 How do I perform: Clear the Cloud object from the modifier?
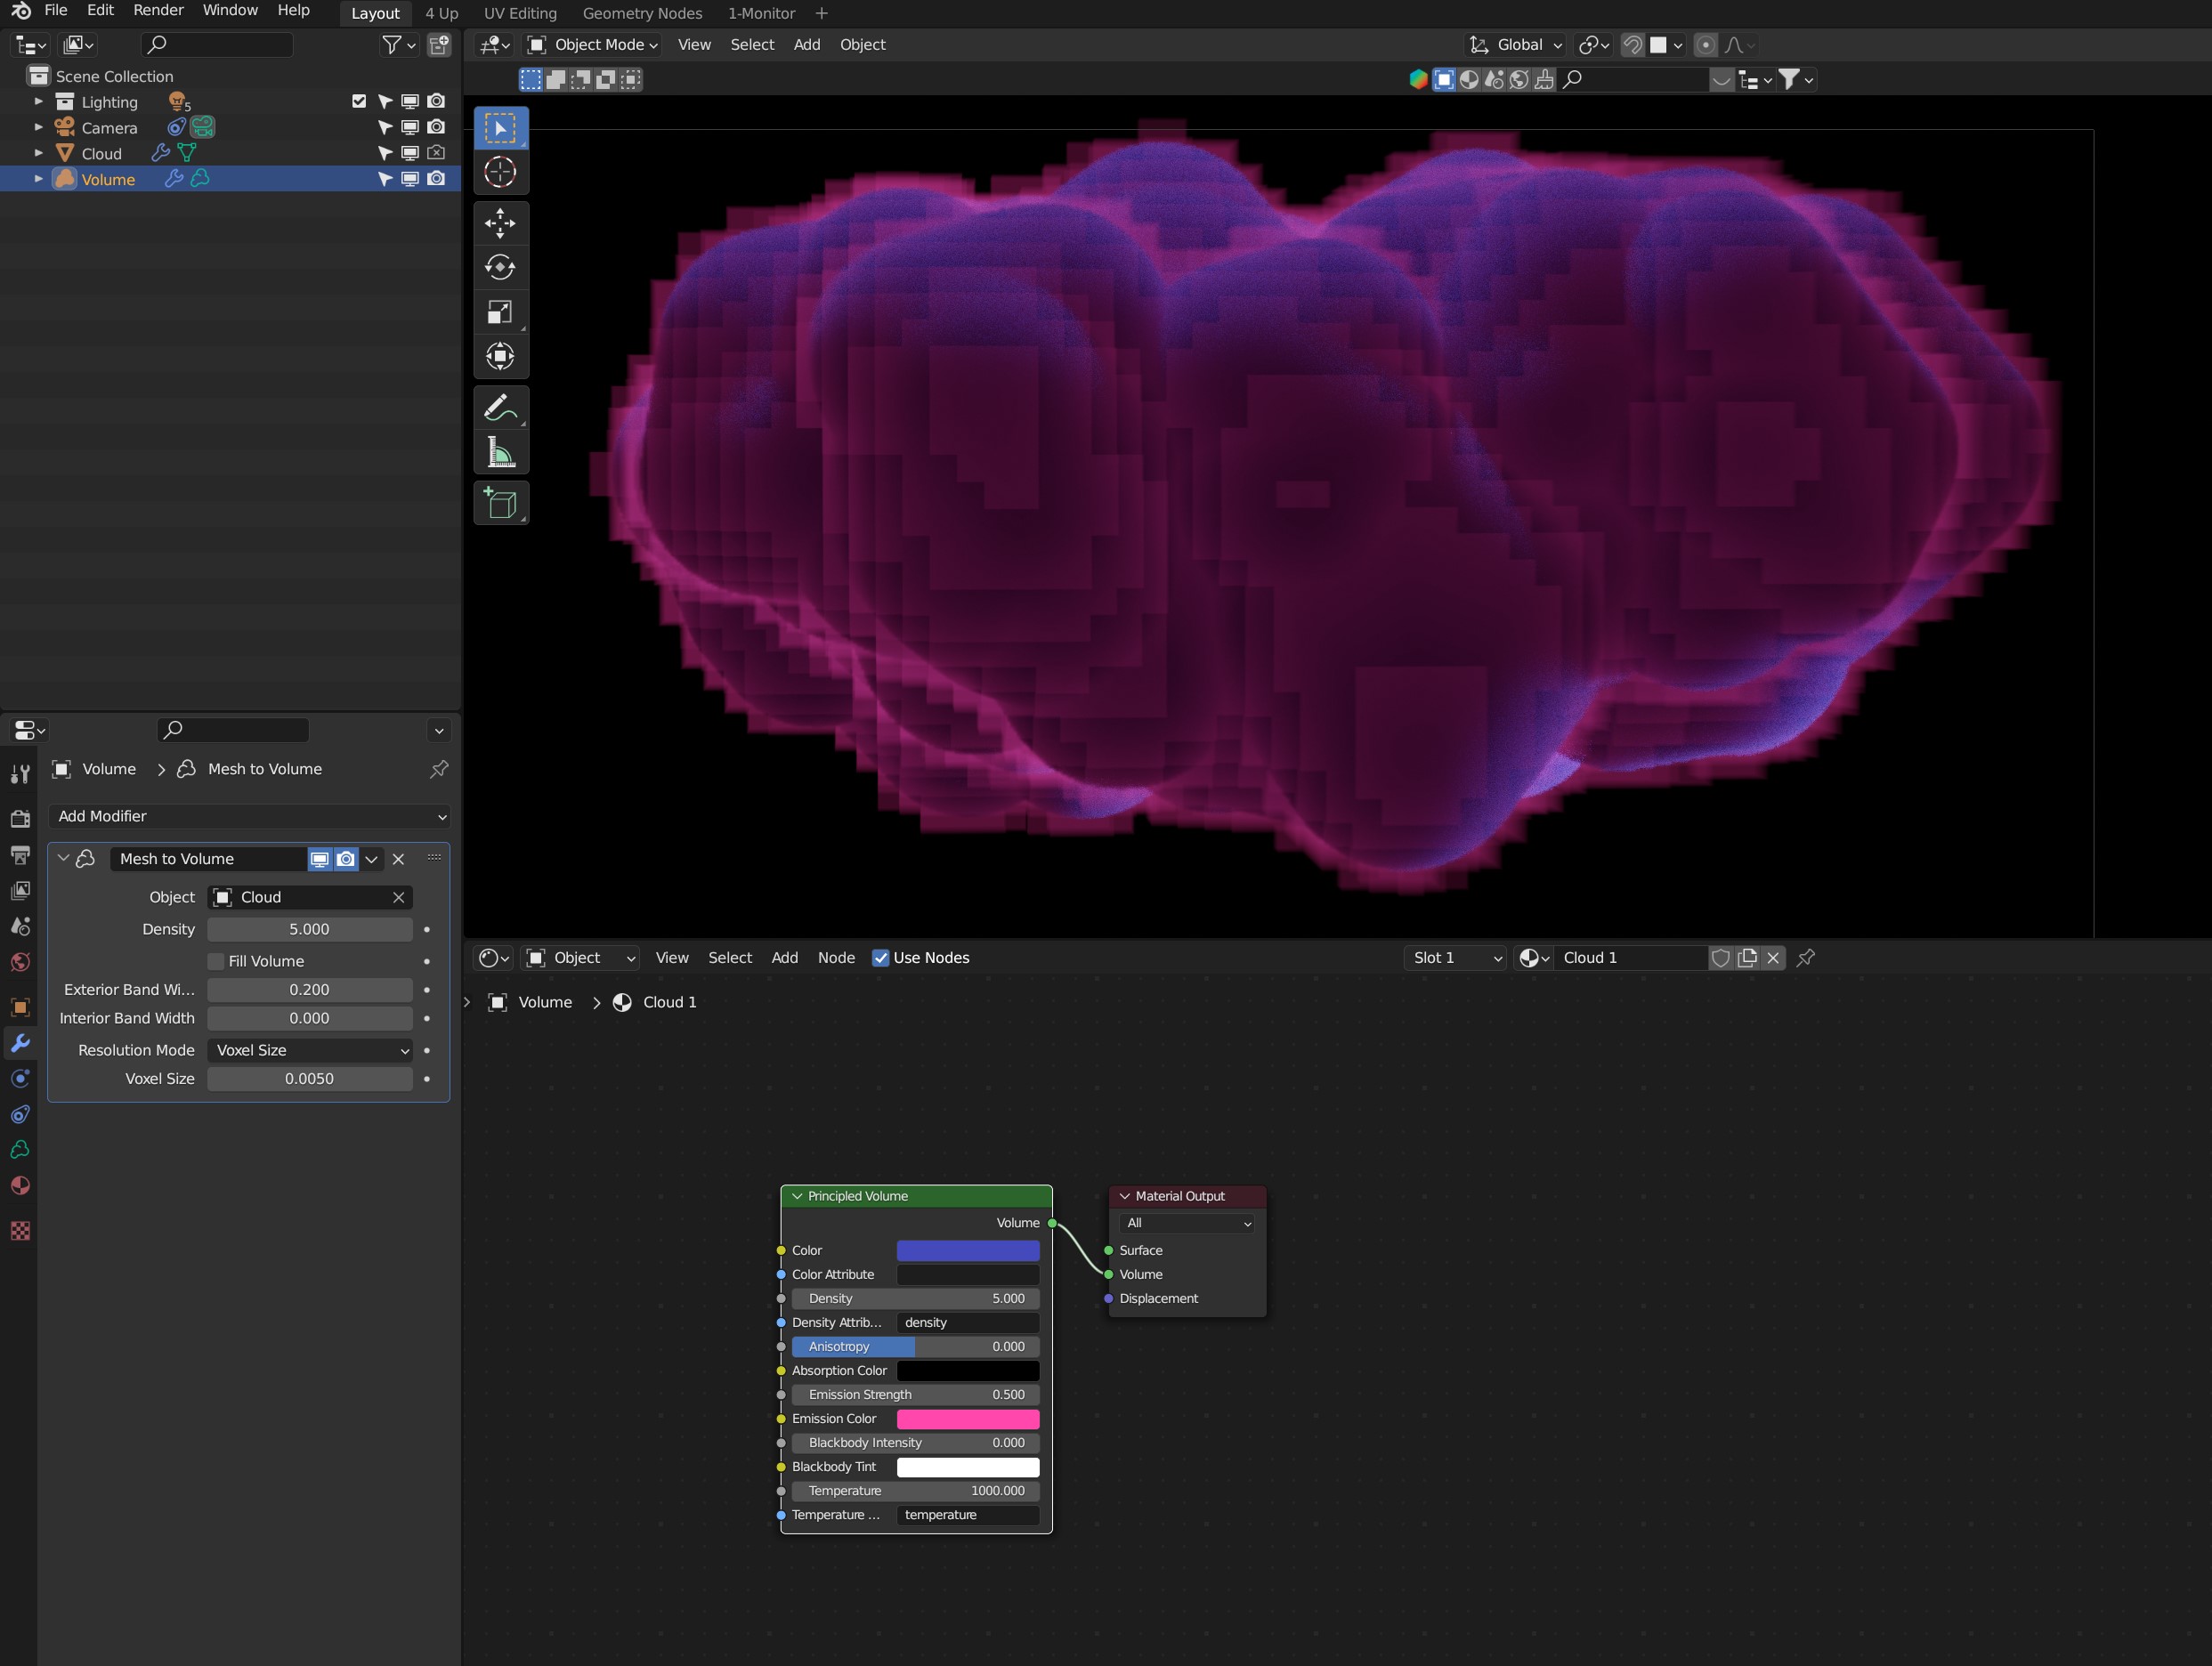coord(398,897)
